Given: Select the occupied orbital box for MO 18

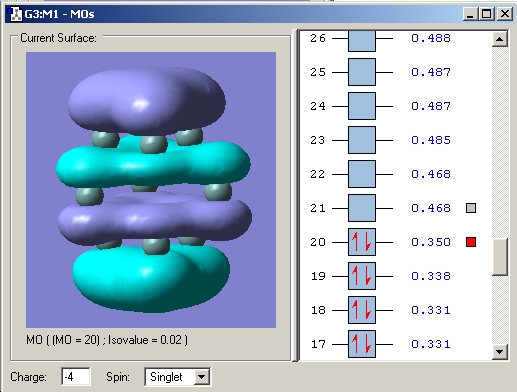Looking at the screenshot, I should click(x=362, y=310).
